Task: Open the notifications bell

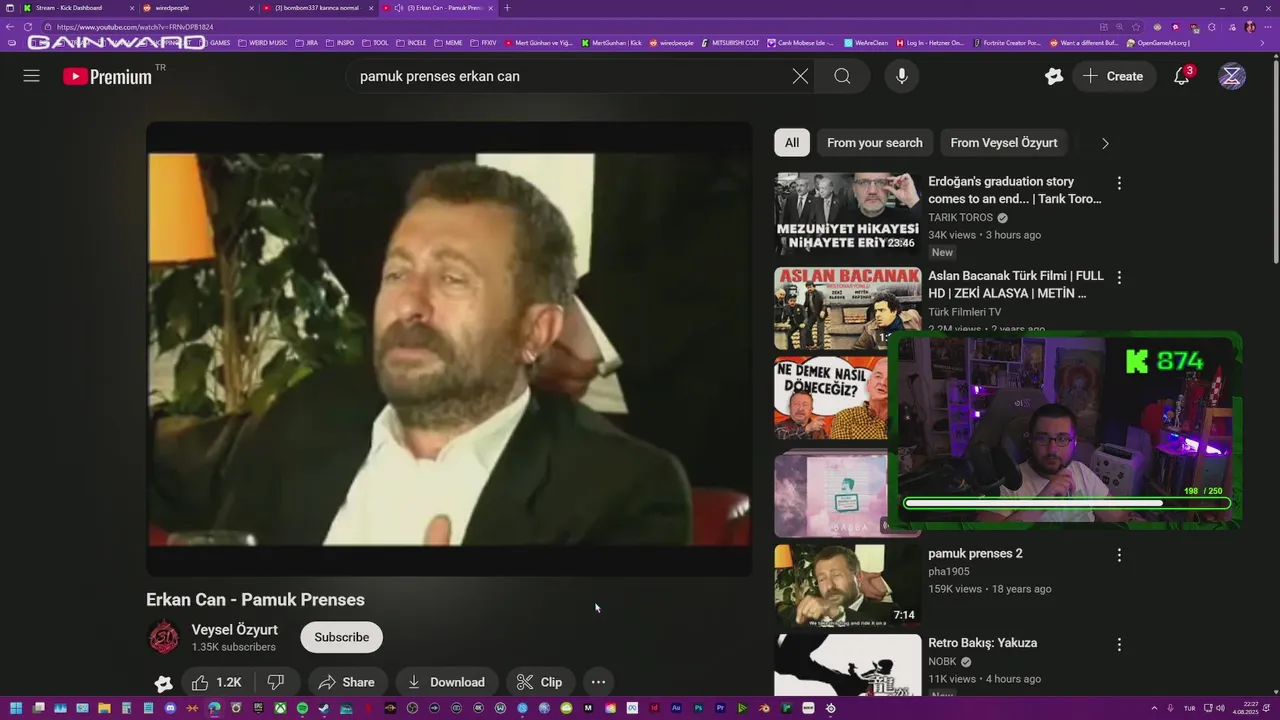Action: click(1181, 76)
